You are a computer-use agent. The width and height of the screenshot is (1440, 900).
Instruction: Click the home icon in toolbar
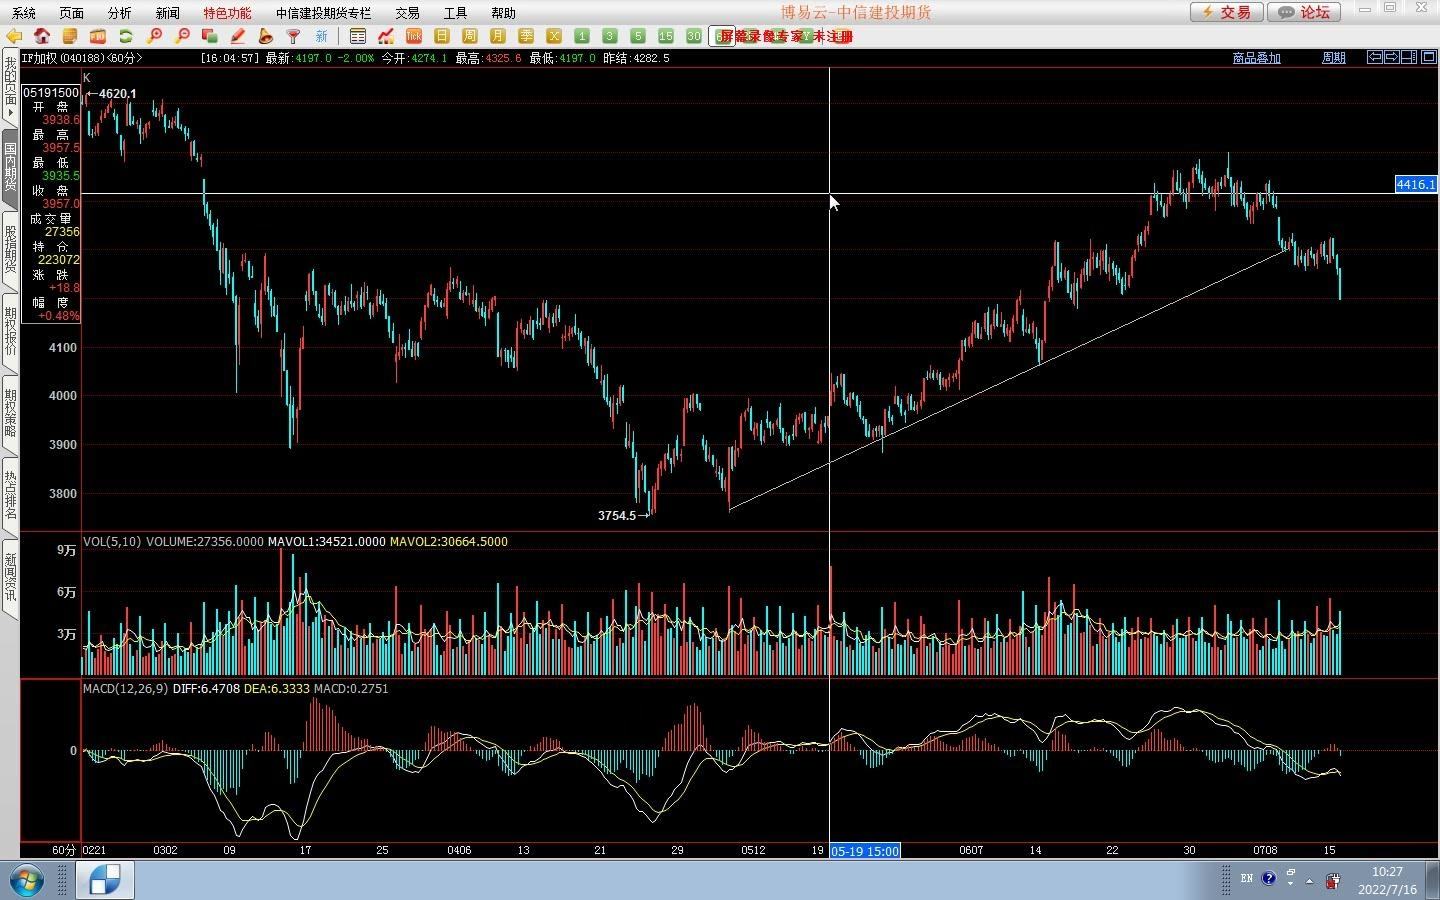pyautogui.click(x=42, y=36)
